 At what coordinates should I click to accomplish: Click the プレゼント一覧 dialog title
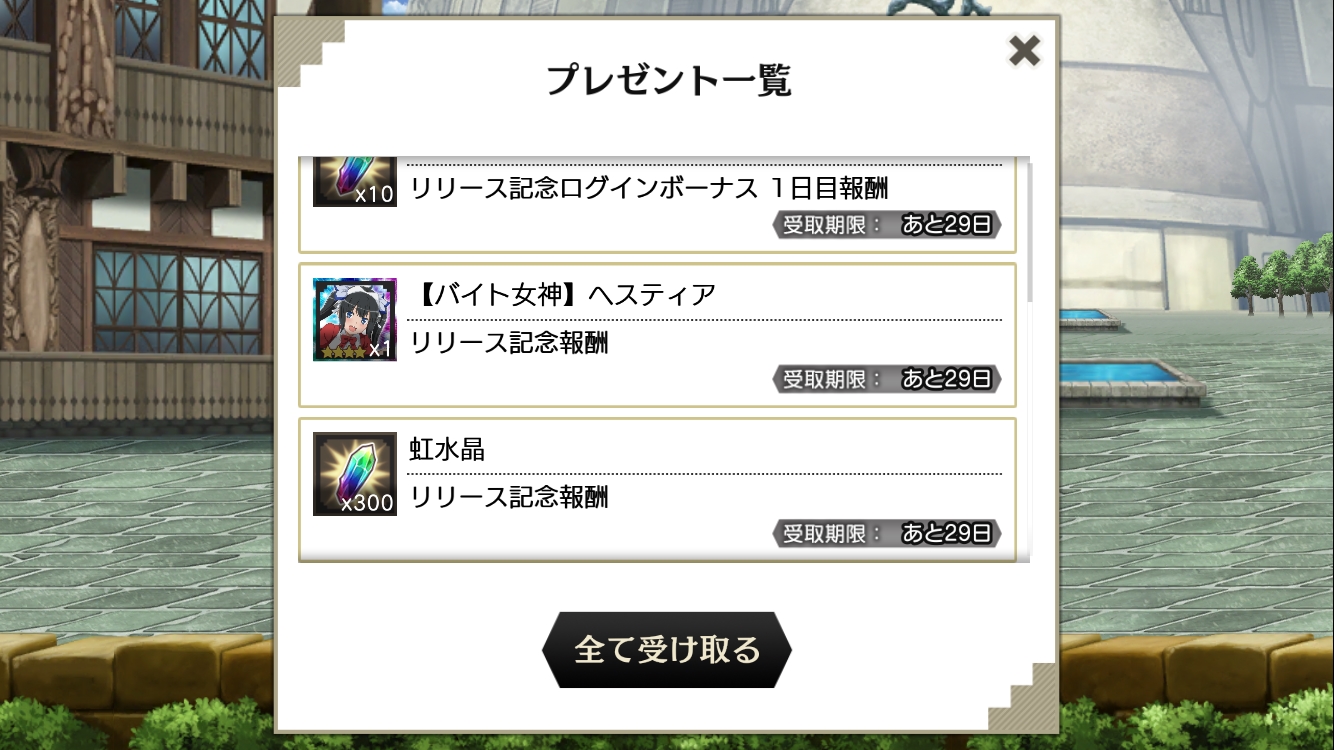pos(668,80)
